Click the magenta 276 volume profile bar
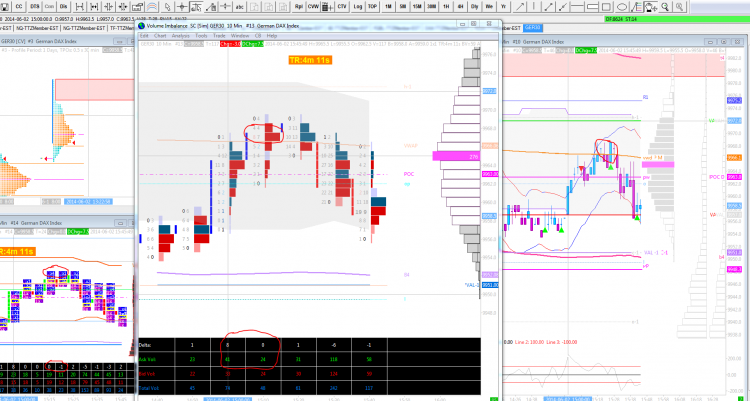 456,156
